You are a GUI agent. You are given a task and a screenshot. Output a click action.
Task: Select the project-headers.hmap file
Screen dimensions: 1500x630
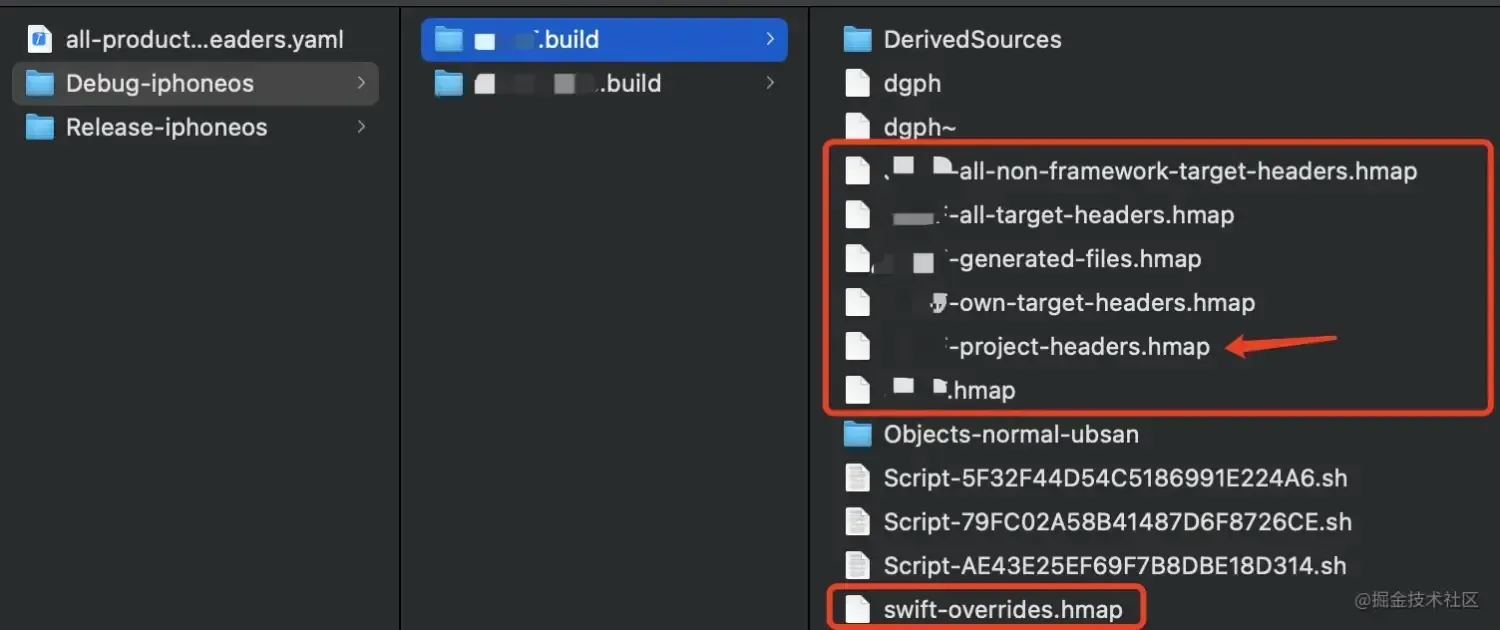point(1084,347)
